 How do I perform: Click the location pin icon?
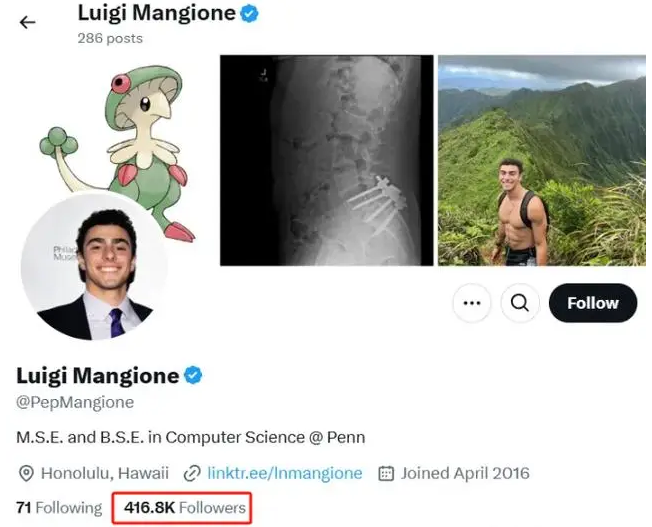coord(26,473)
